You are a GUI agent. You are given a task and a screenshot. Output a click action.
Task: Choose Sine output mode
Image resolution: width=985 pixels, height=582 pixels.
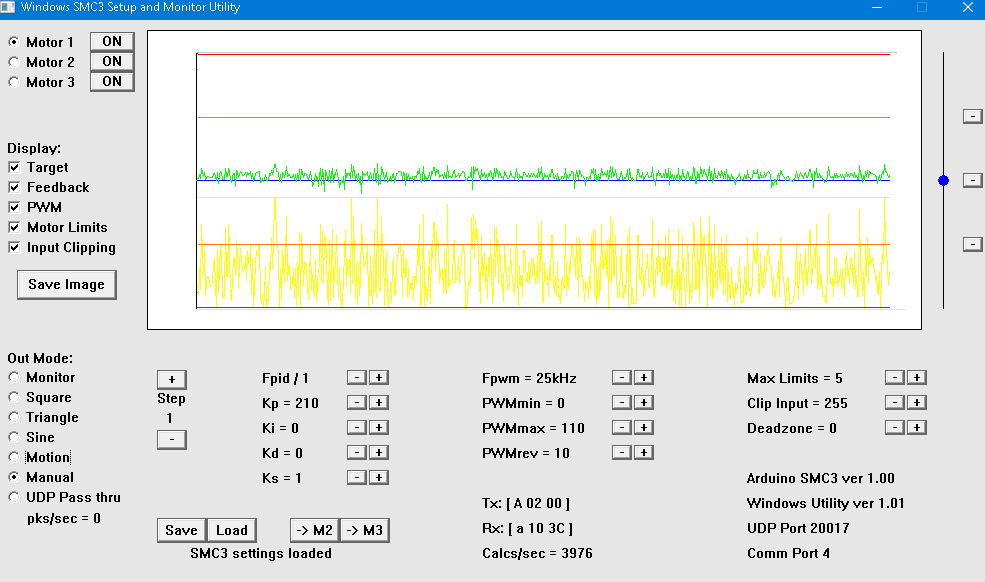click(x=14, y=438)
